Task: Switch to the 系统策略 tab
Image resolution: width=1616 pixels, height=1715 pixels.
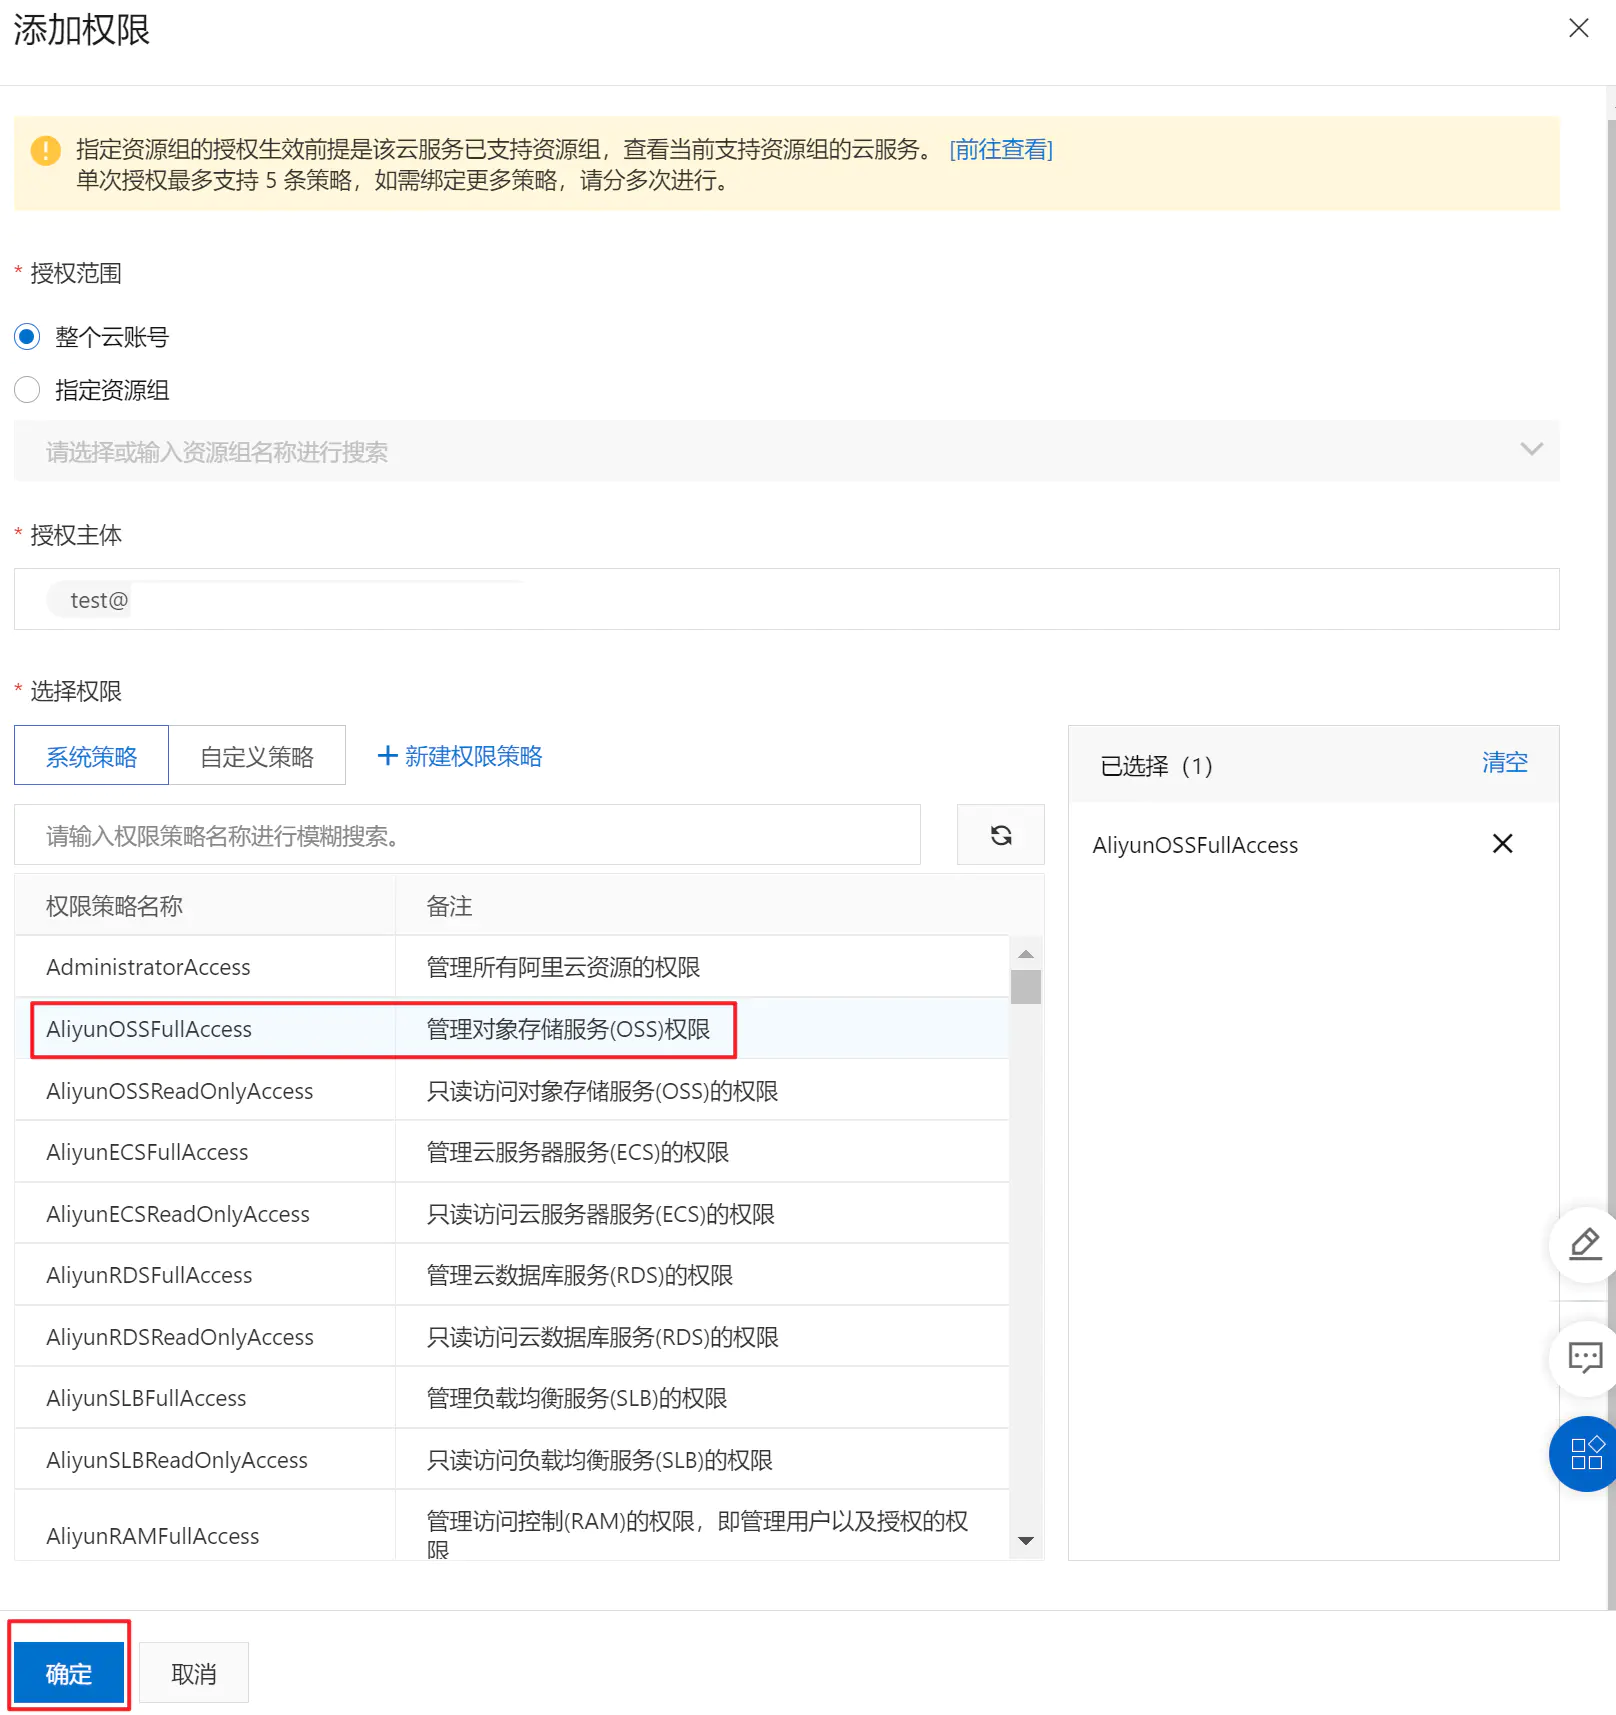Action: pos(91,756)
